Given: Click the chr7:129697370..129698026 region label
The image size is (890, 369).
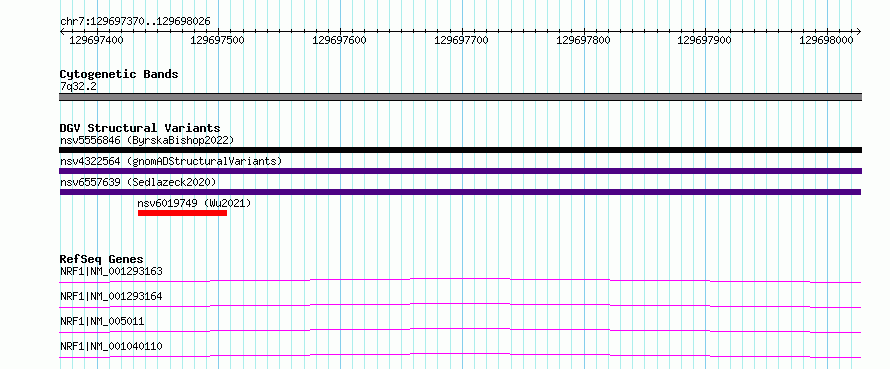Looking at the screenshot, I should point(135,21).
